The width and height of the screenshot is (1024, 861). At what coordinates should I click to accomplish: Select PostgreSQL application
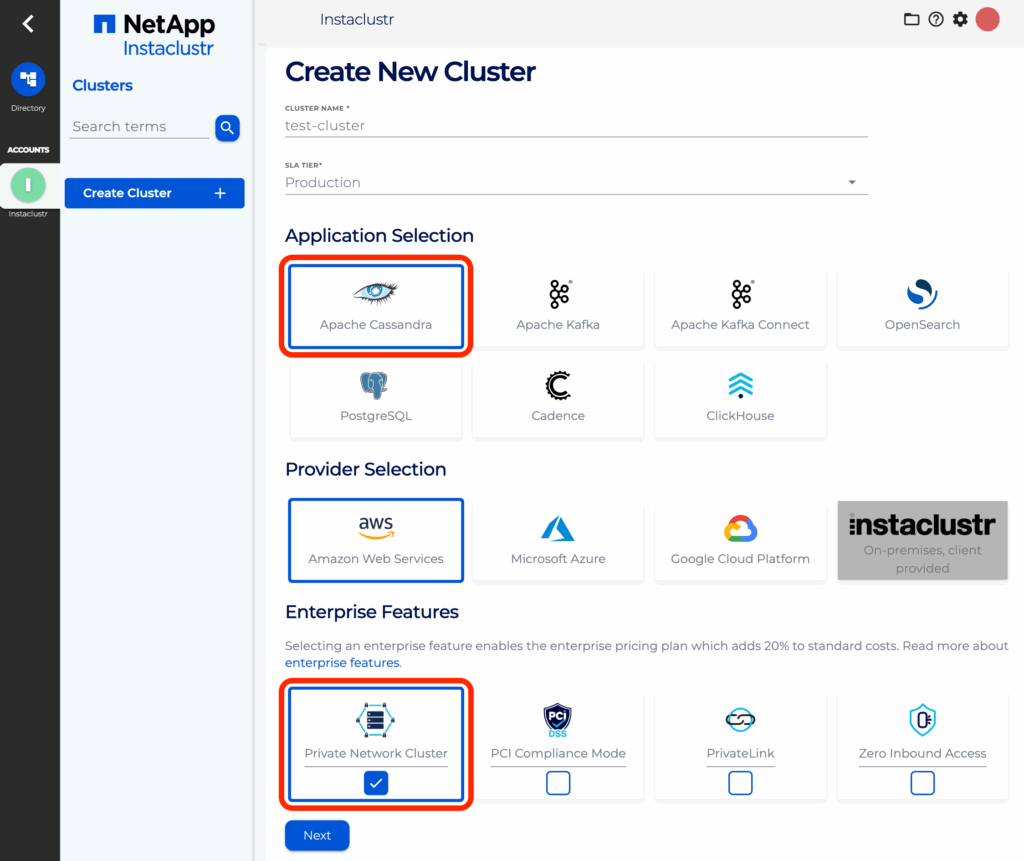[x=375, y=399]
